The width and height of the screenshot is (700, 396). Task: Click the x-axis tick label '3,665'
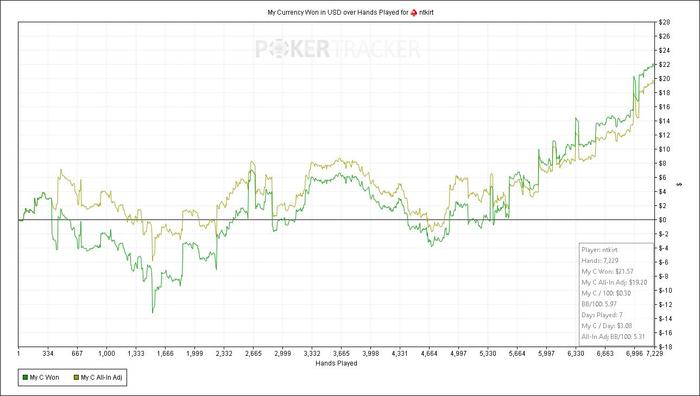point(342,354)
